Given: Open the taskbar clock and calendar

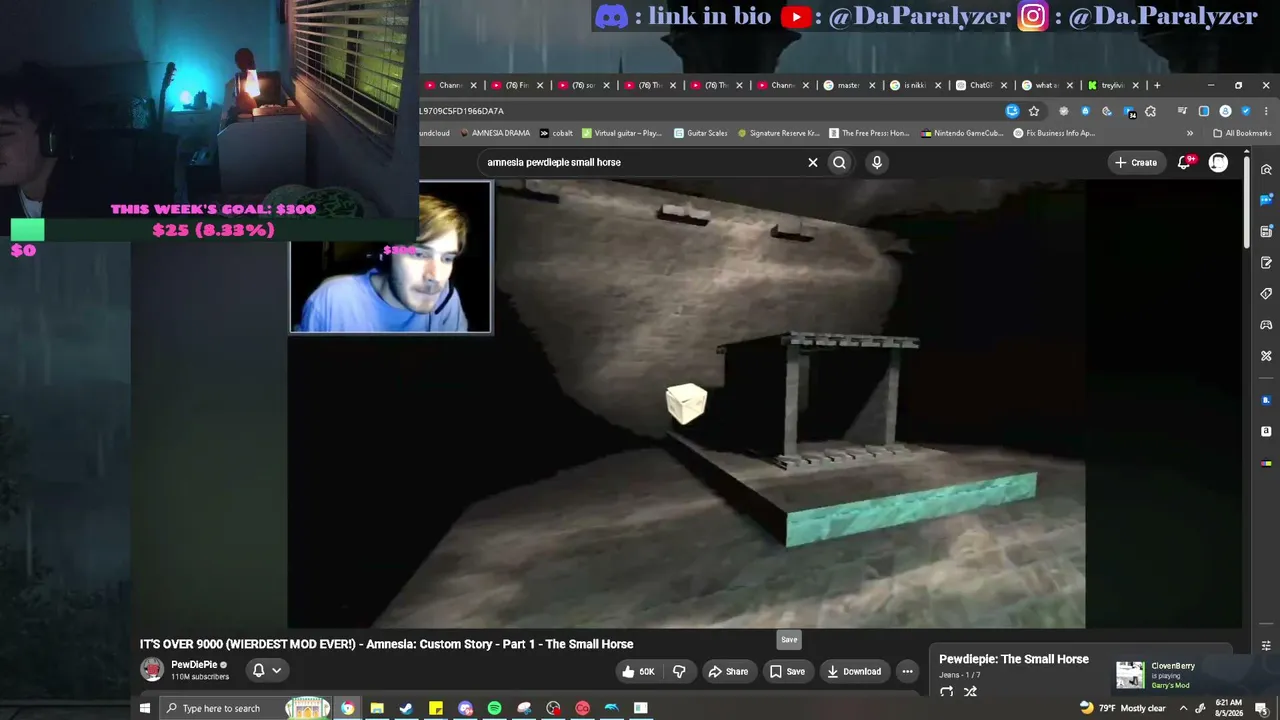Looking at the screenshot, I should pyautogui.click(x=1228, y=708).
